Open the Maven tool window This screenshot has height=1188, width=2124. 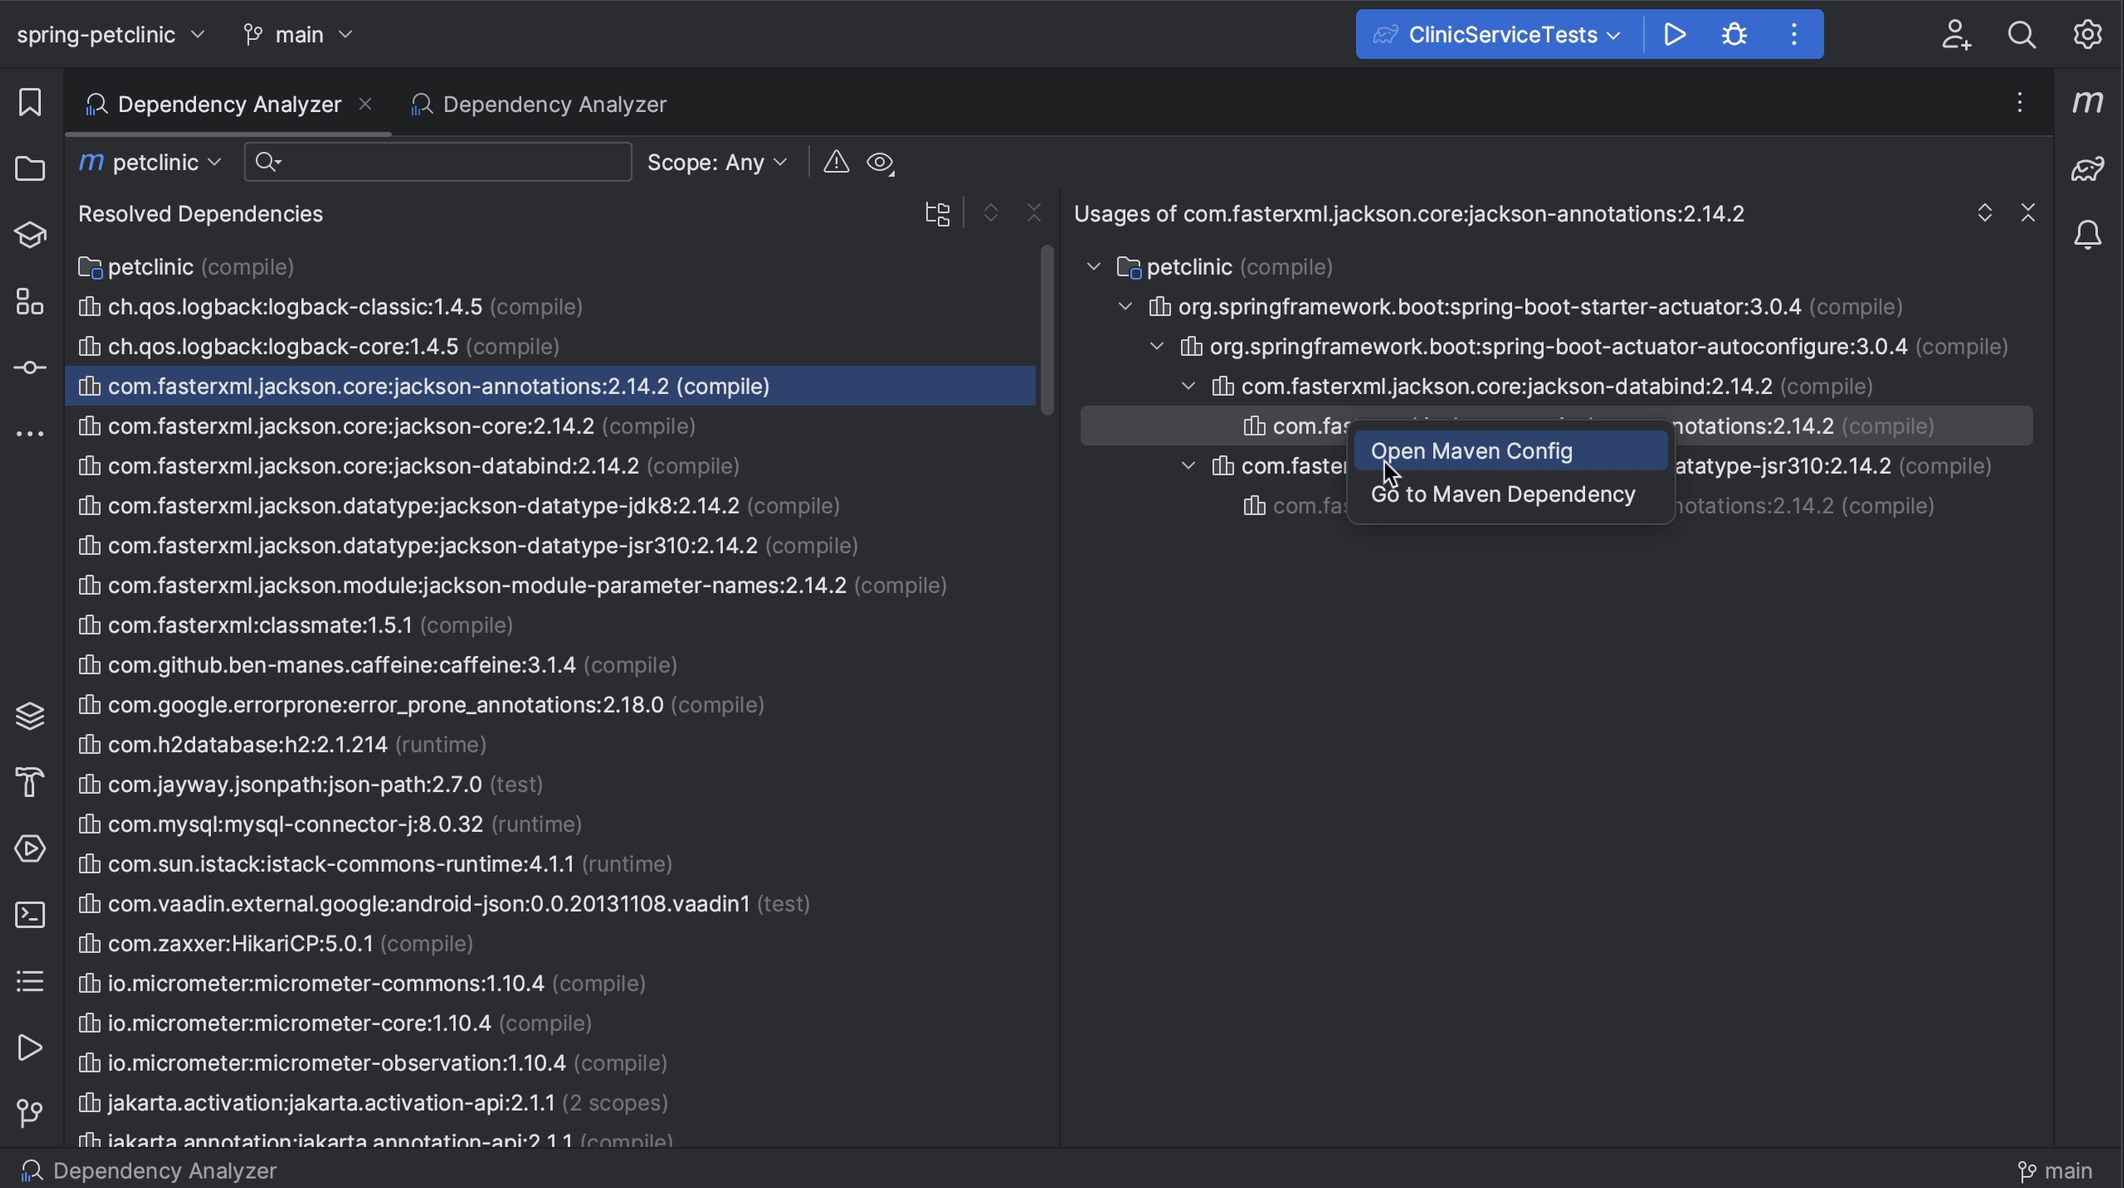coord(2089,101)
